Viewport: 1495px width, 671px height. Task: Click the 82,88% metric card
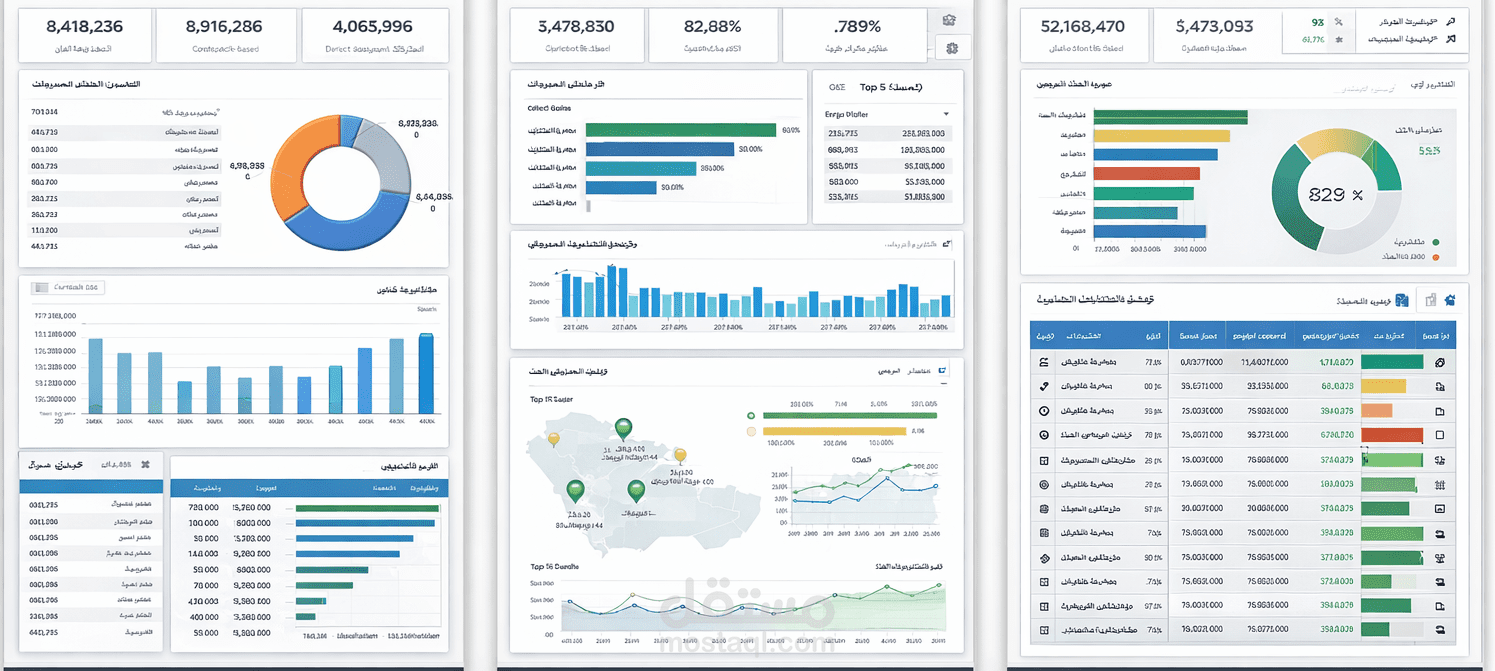tap(712, 35)
